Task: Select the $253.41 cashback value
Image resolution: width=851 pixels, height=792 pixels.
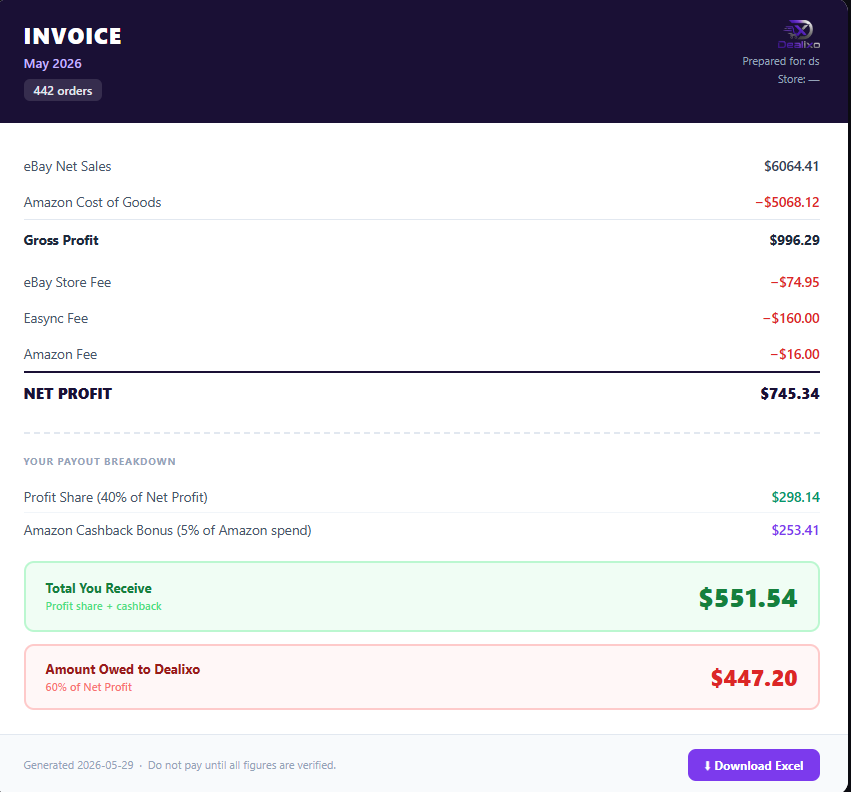Action: pos(795,530)
